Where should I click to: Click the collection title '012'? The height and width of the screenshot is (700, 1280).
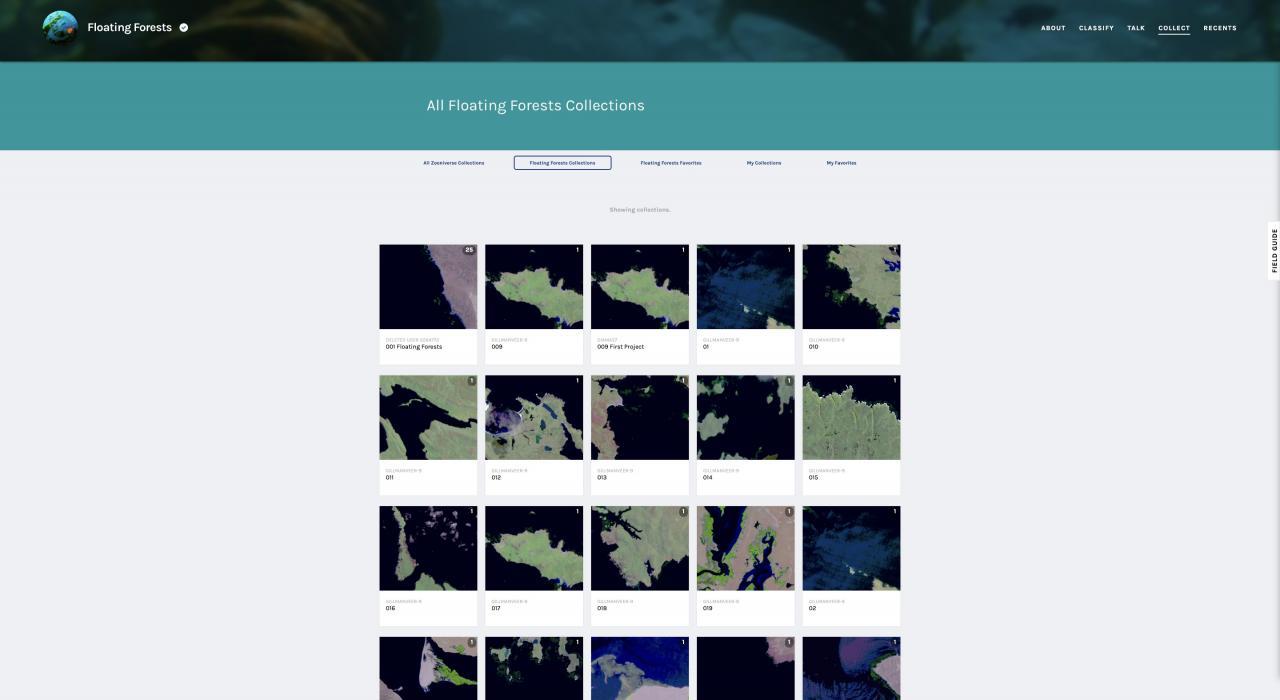[x=496, y=478]
